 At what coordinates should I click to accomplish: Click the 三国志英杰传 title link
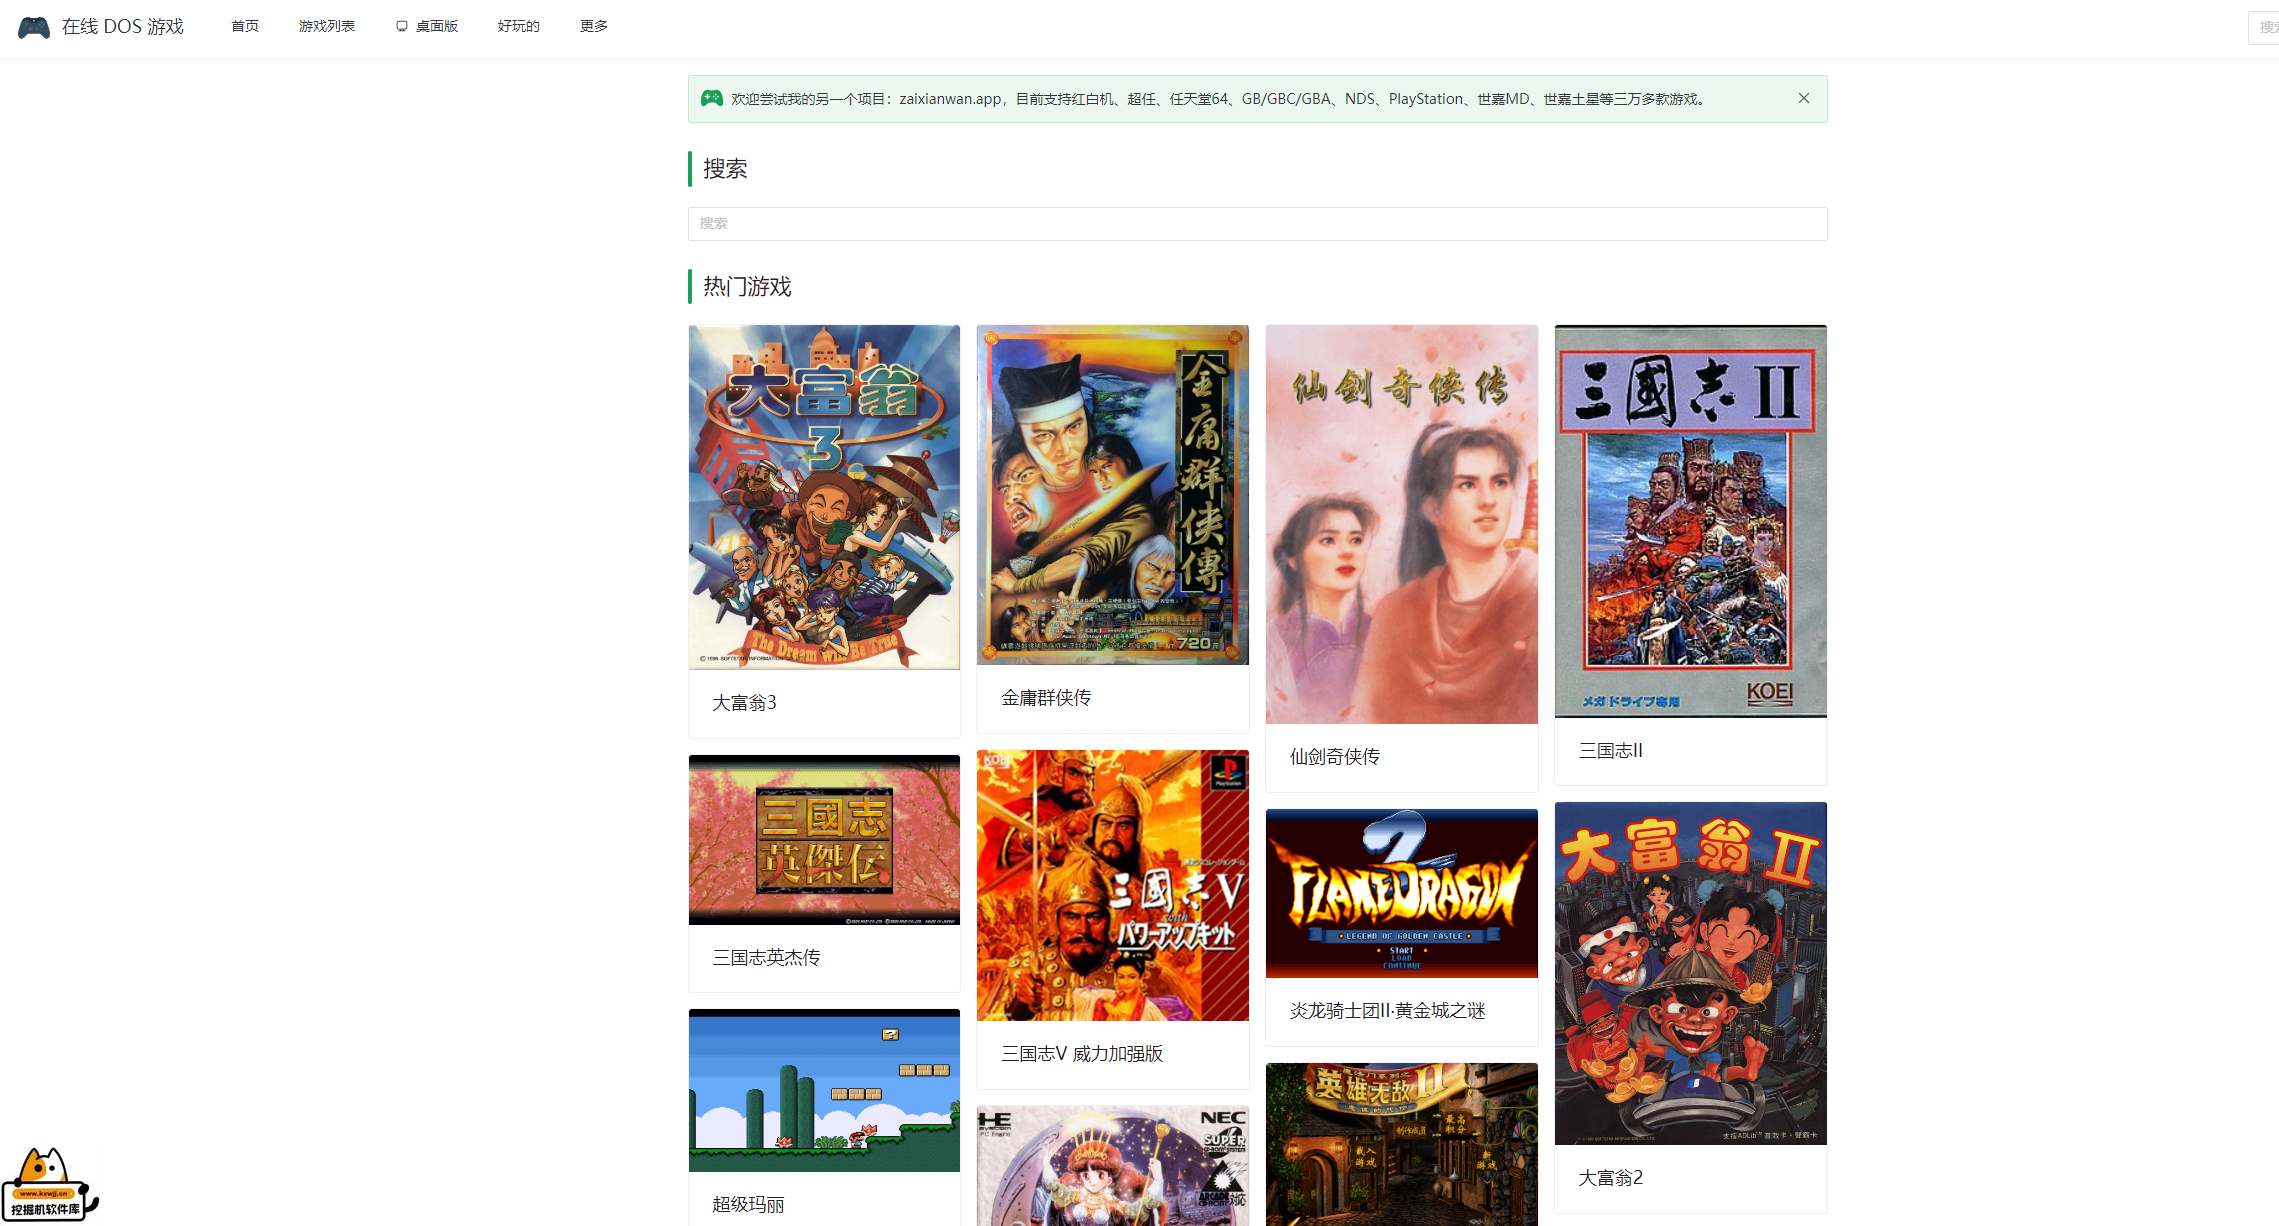point(766,958)
